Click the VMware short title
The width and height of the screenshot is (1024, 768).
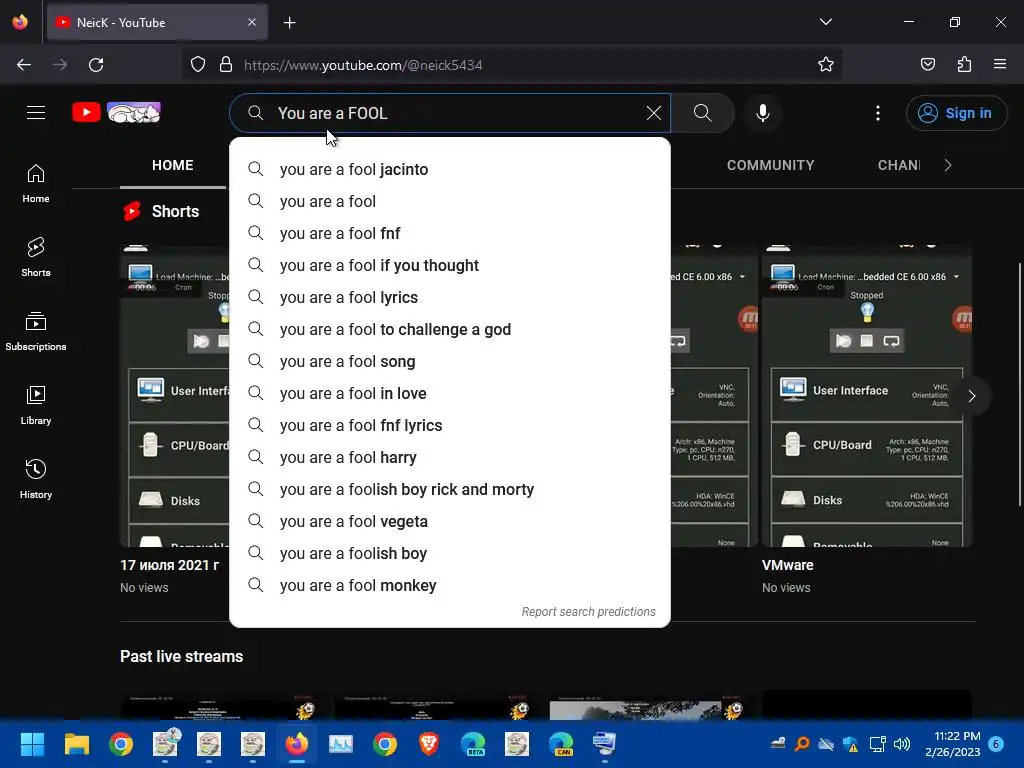pyautogui.click(x=788, y=565)
